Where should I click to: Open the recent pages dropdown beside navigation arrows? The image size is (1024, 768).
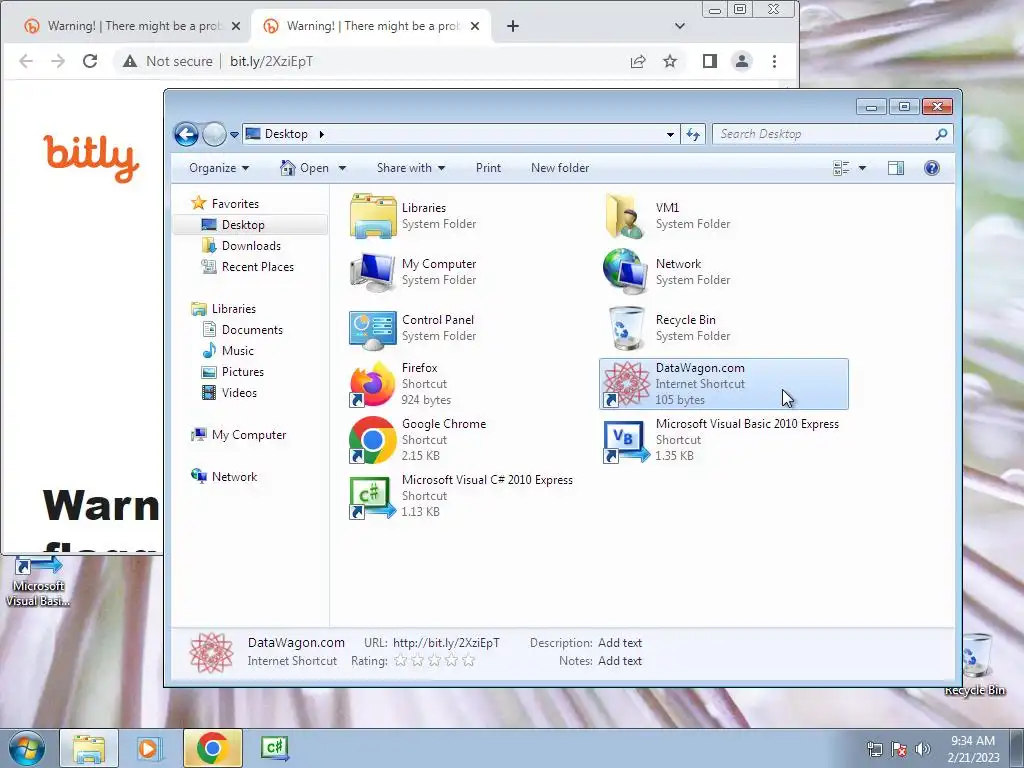pos(234,135)
